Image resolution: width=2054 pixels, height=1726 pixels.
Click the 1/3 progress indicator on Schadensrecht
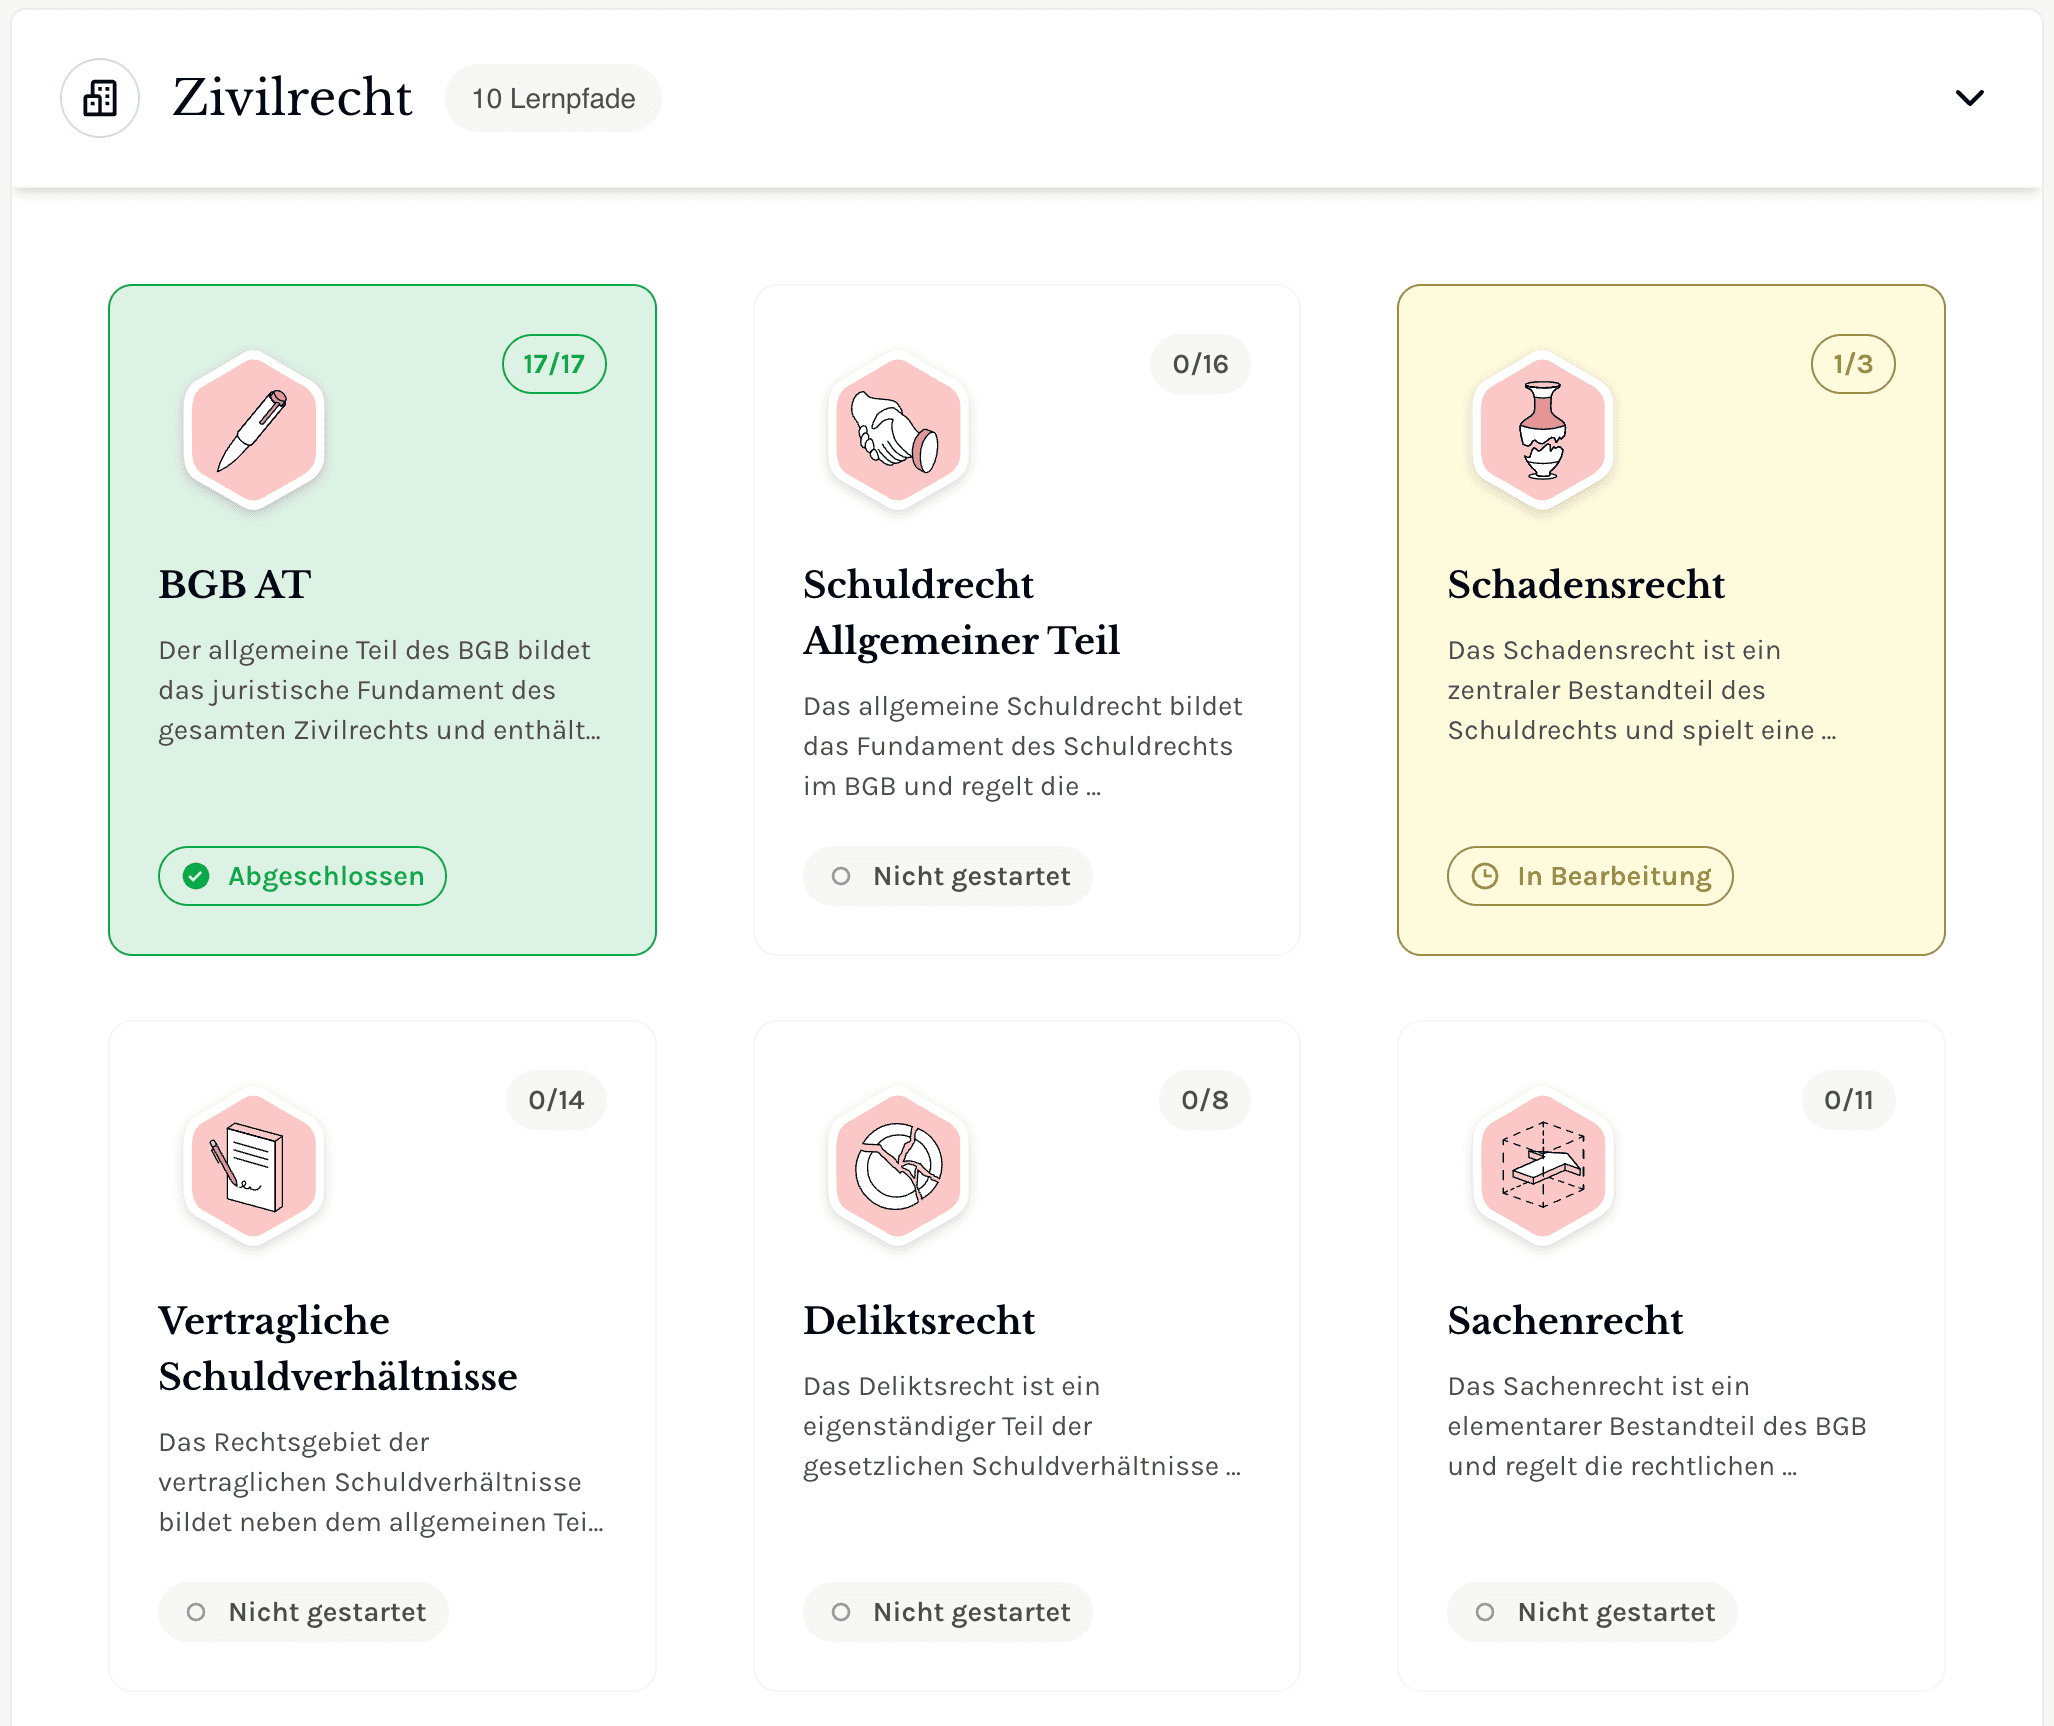tap(1853, 364)
